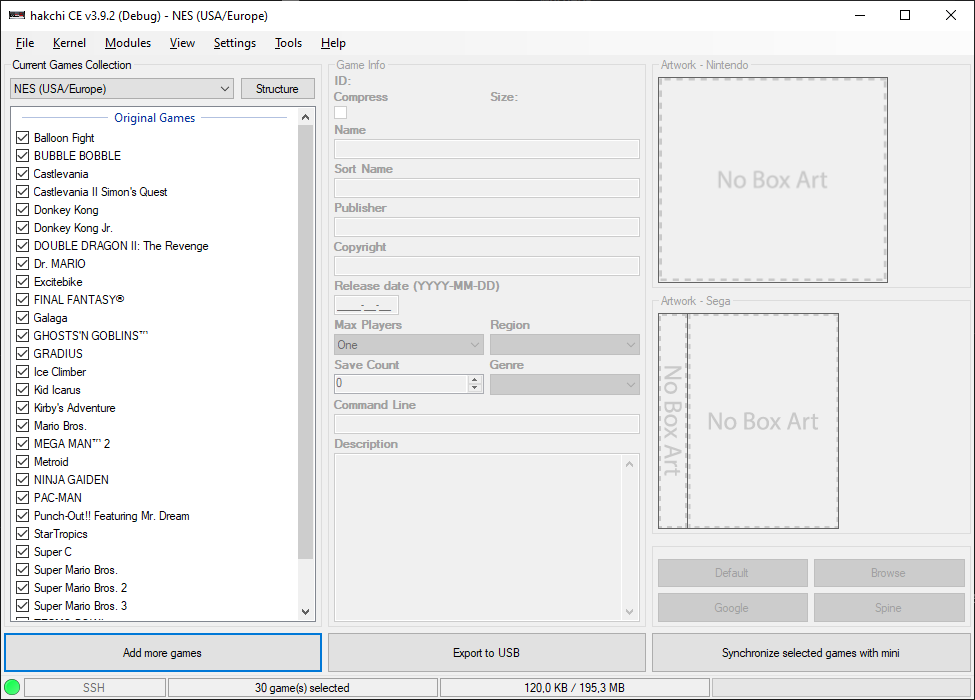The image size is (975, 700).
Task: Uncheck the Balloon Fight checkbox
Action: coord(23,137)
